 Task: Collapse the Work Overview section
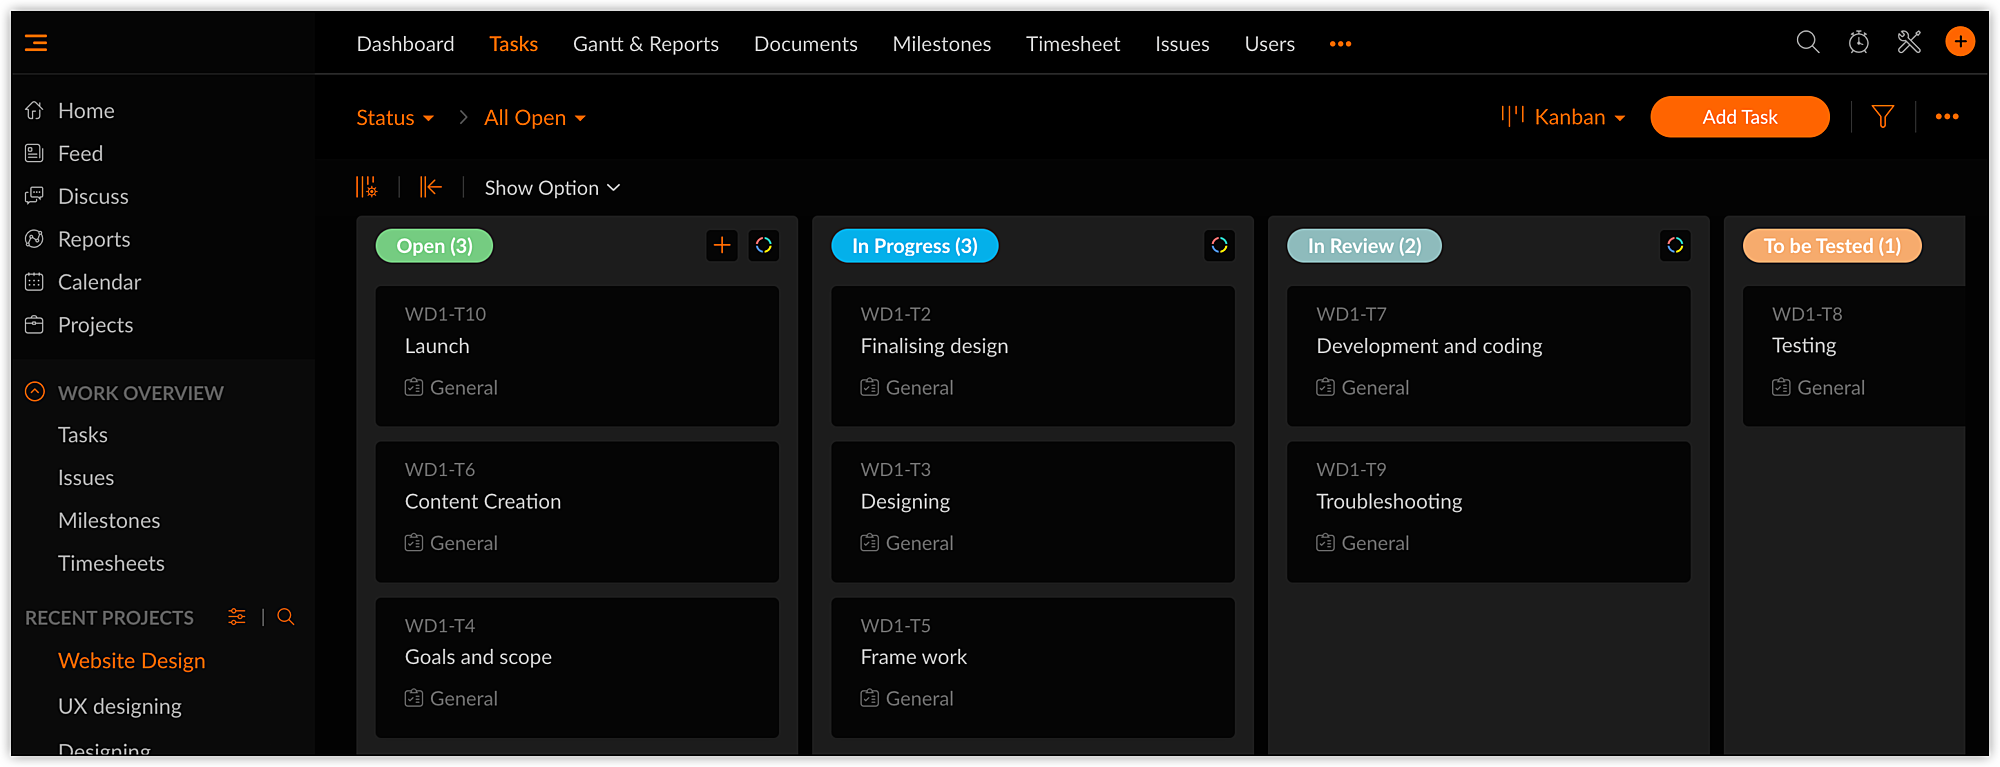35,392
